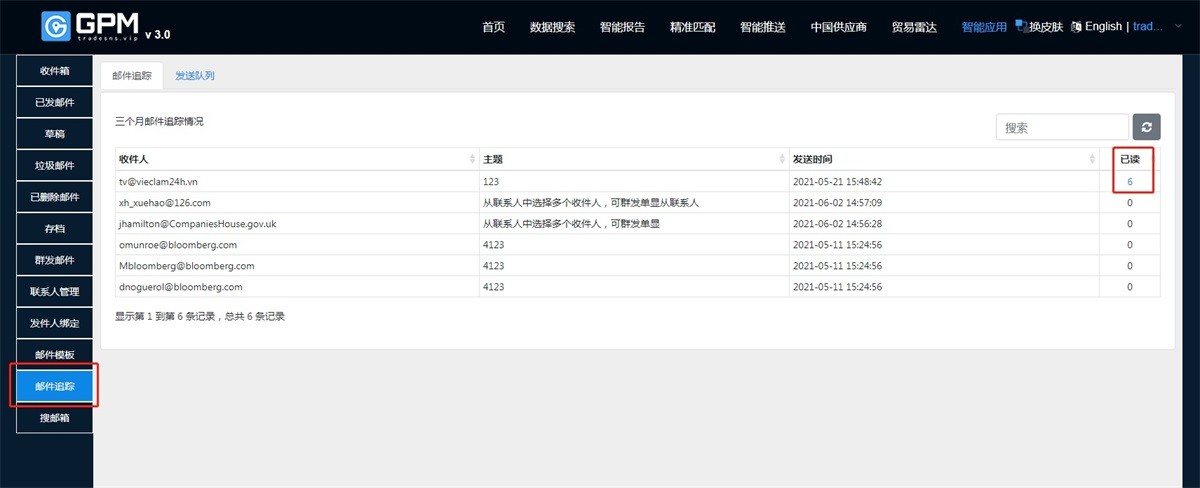1200x488 pixels.
Task: Click the 换皮肤 skin switch icon
Action: [1021, 24]
